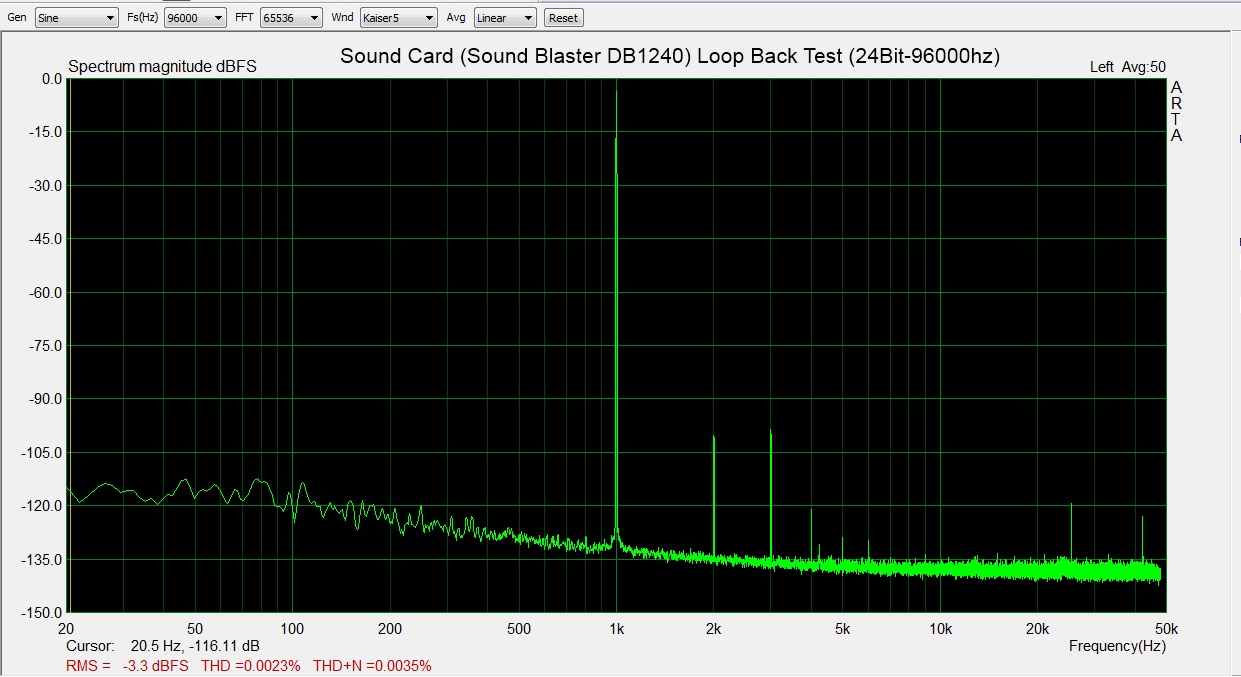Viewport: 1241px width, 677px height.
Task: Click the Spectrum magnitude dBFS label
Action: coord(162,67)
